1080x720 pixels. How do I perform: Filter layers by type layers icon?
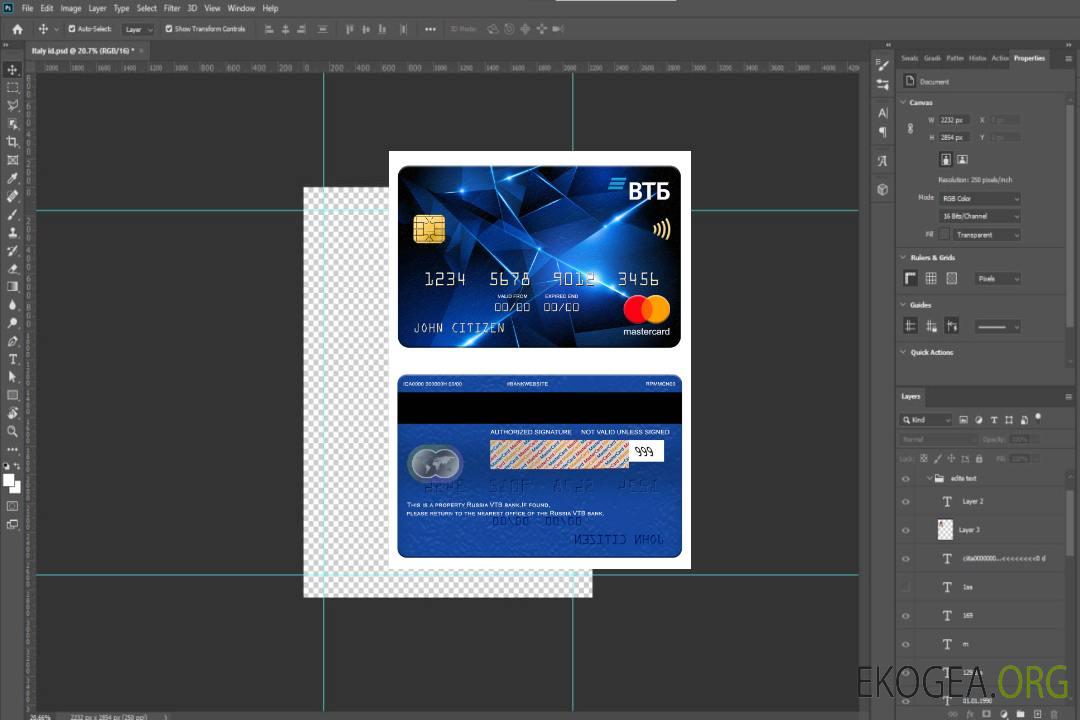(x=994, y=420)
